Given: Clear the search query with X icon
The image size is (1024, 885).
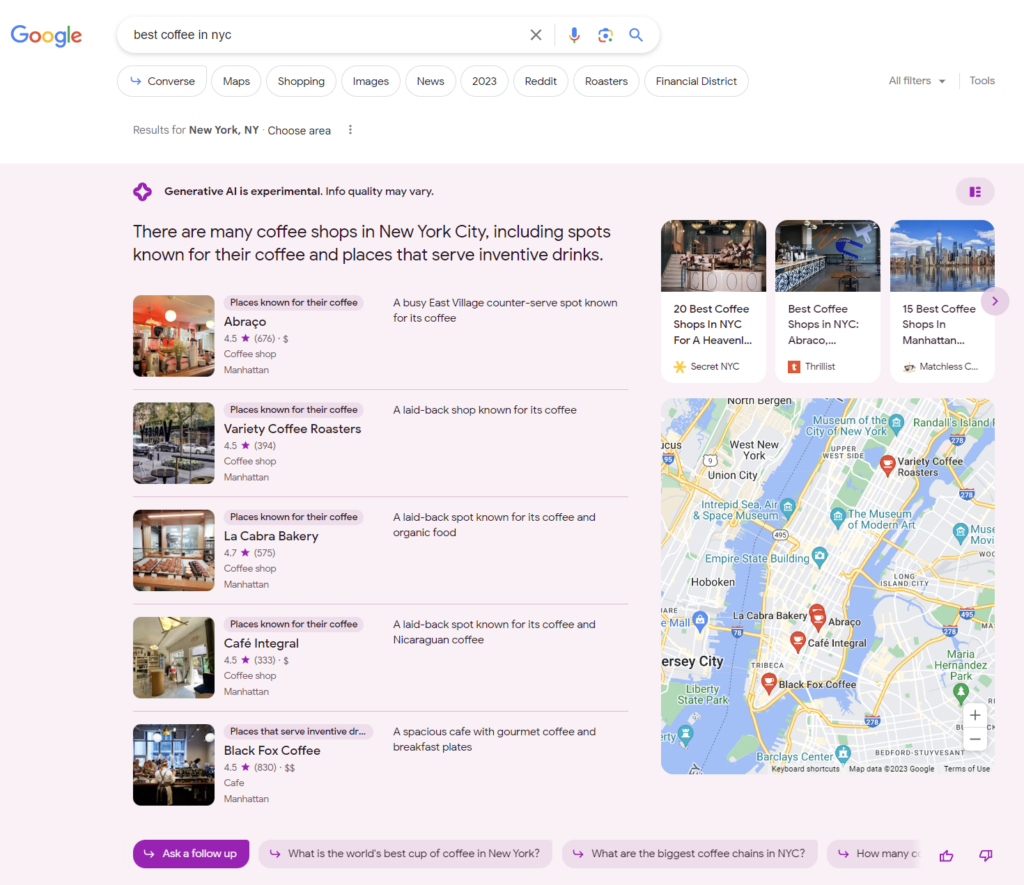Looking at the screenshot, I should point(536,35).
